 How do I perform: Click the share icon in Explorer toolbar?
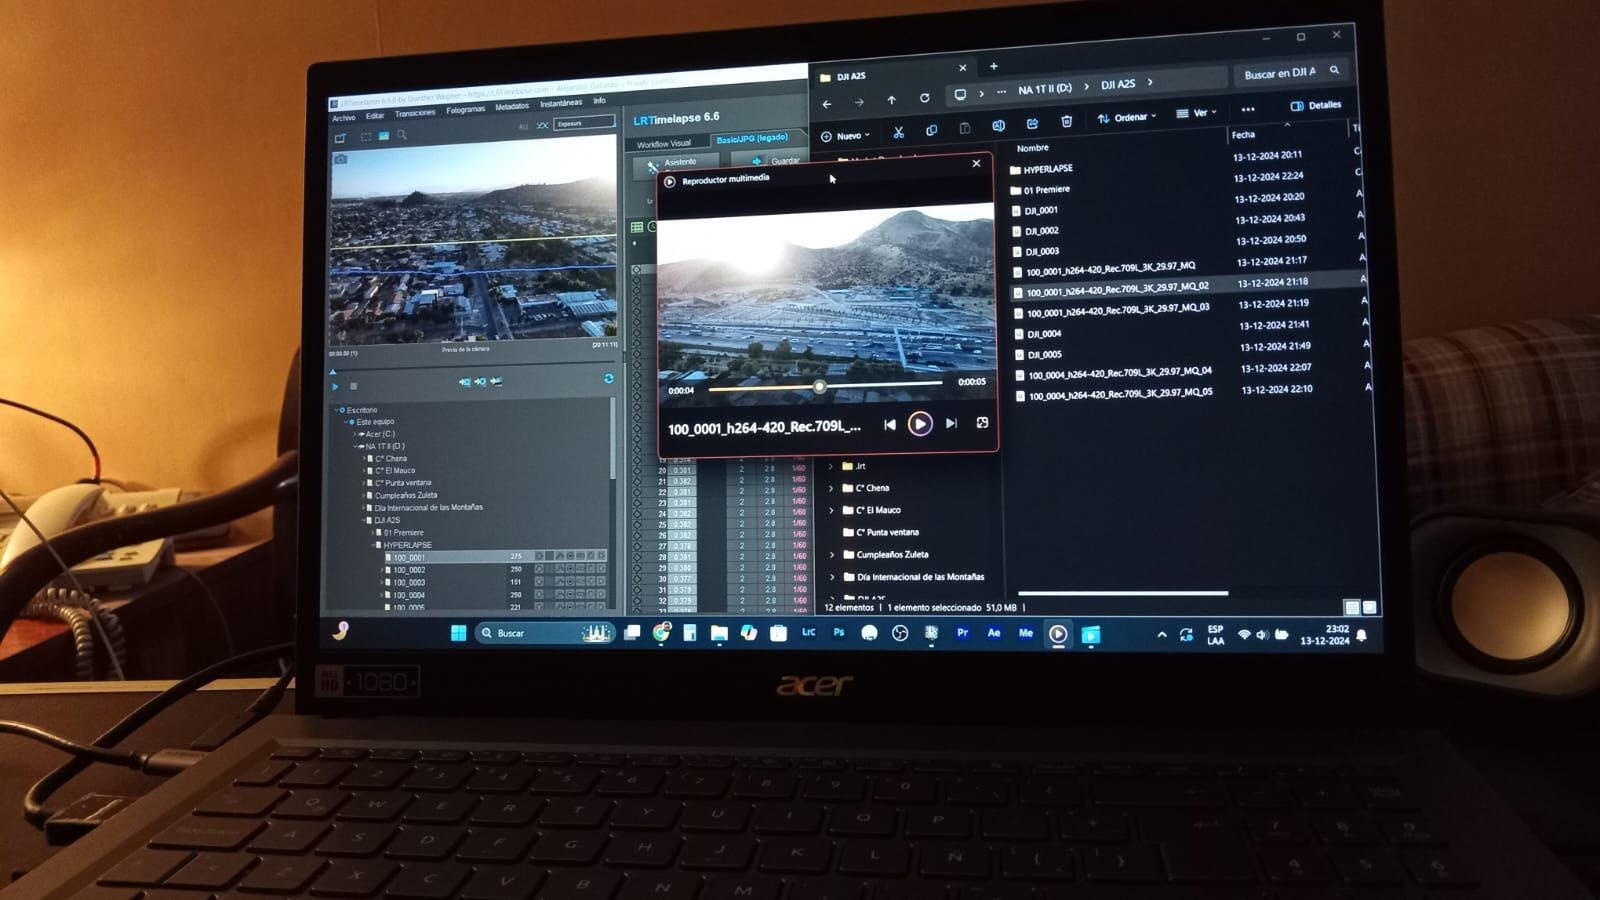click(1032, 123)
